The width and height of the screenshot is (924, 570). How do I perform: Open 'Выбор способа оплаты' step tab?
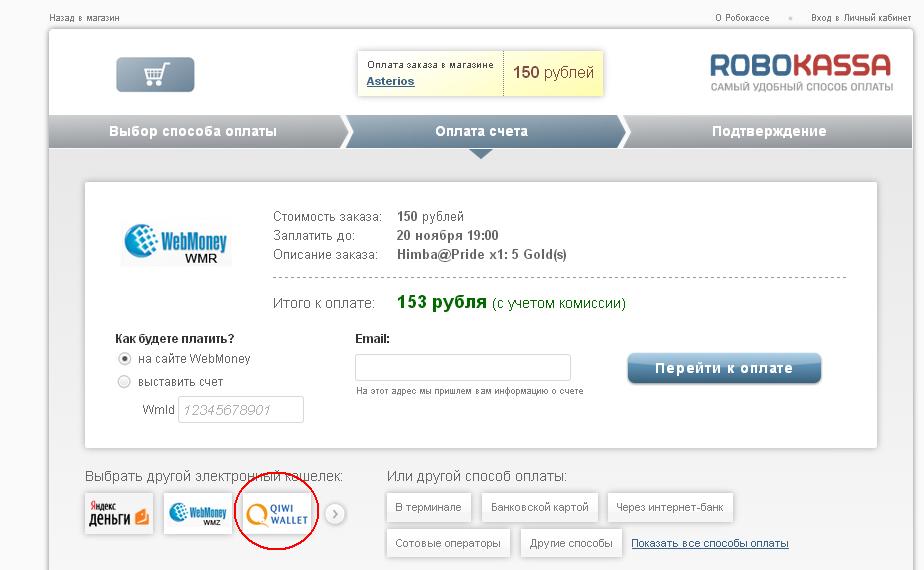coord(193,131)
